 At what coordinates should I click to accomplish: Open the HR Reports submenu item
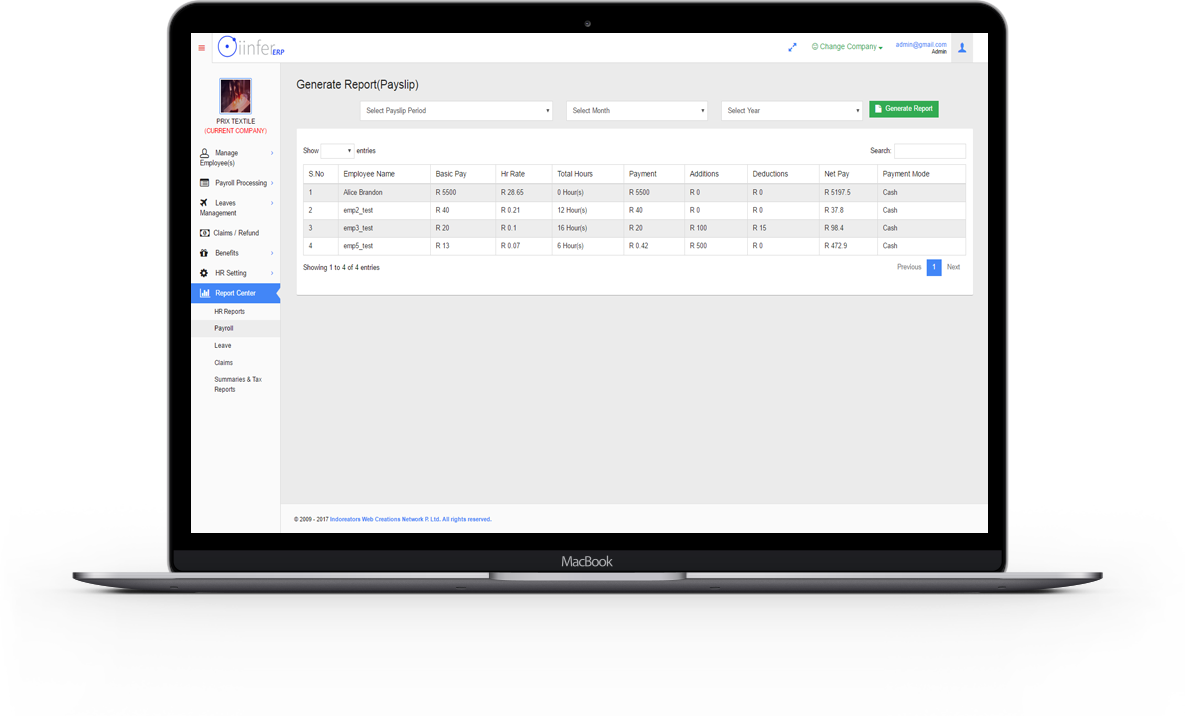point(229,312)
